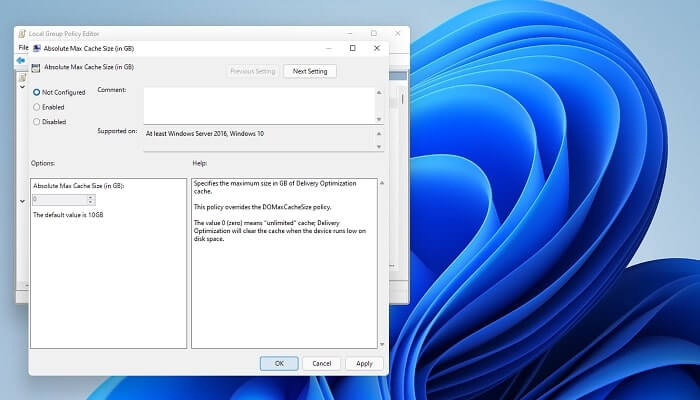Maximize the Absolute Max Cache Size dialog
Screen dimensions: 700x400
(352, 47)
